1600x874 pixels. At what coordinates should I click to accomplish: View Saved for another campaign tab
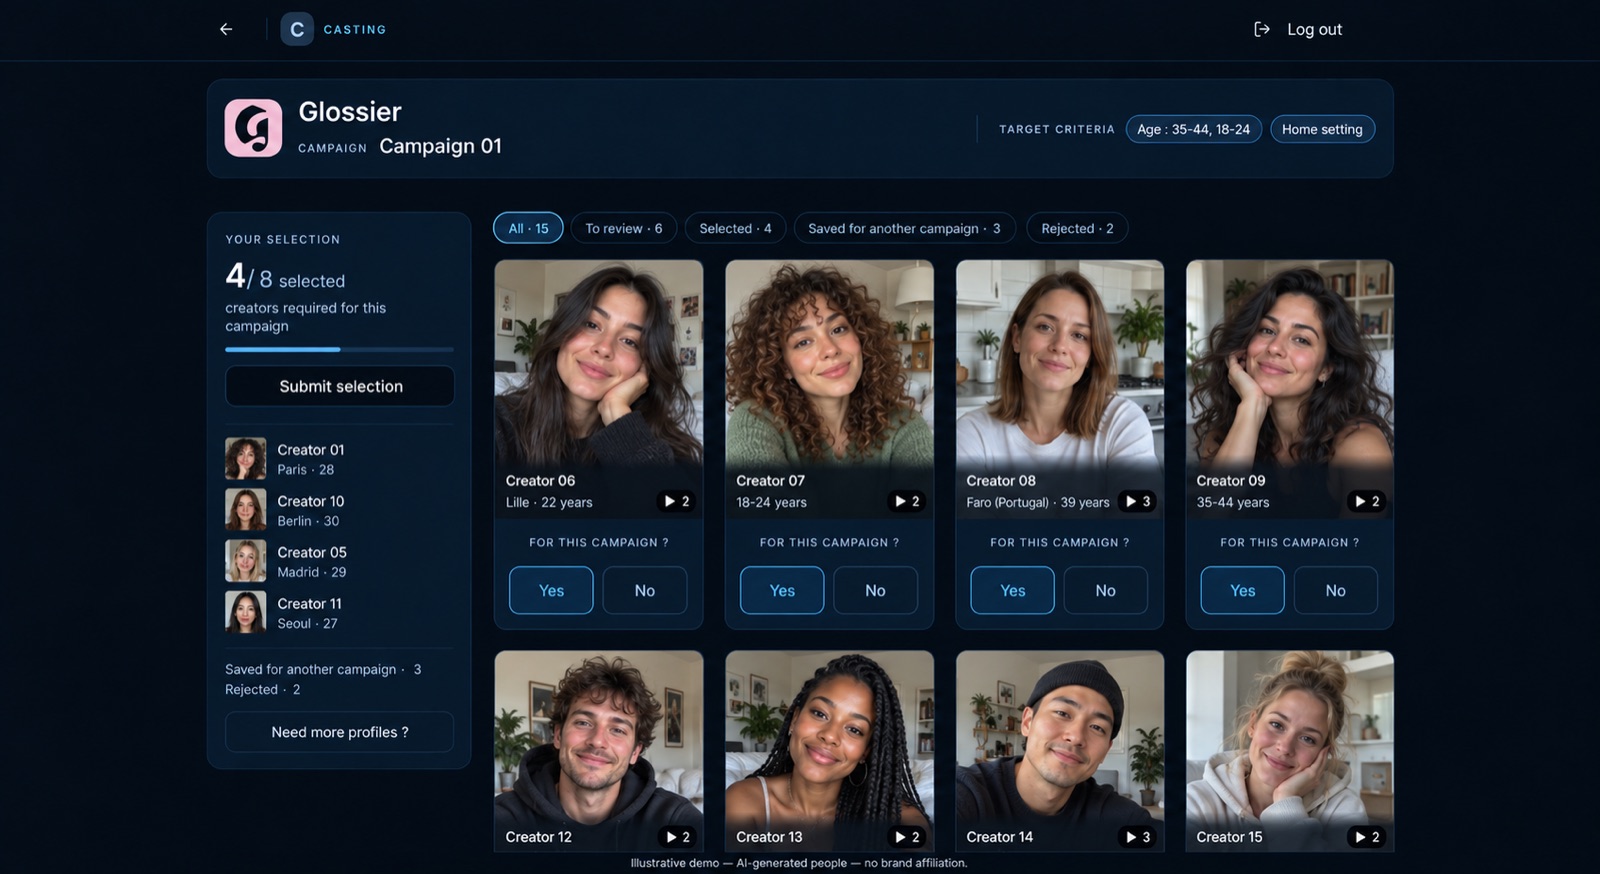click(905, 228)
